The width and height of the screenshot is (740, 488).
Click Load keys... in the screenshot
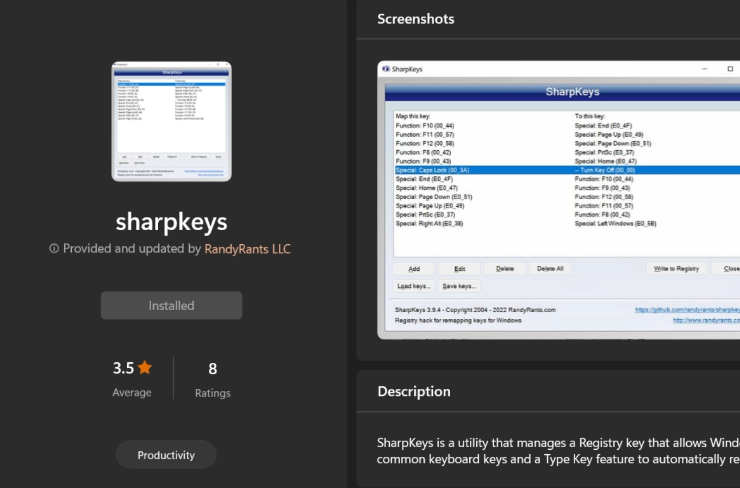[414, 286]
